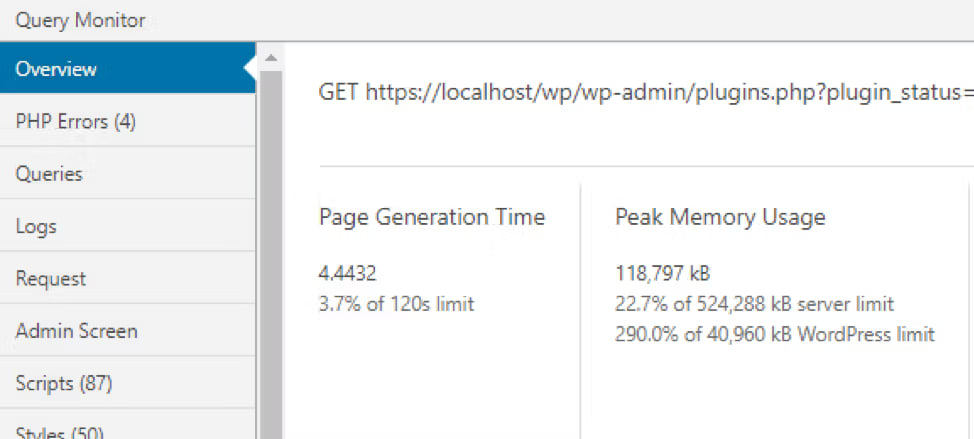This screenshot has width=974, height=439.
Task: Open the Overview panel tab
Action: pos(127,68)
